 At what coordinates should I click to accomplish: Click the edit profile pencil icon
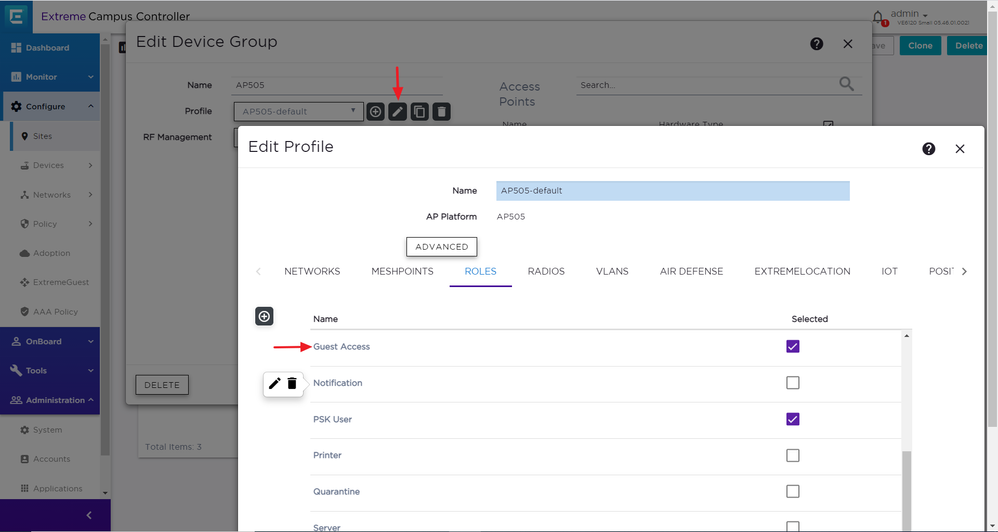point(397,111)
